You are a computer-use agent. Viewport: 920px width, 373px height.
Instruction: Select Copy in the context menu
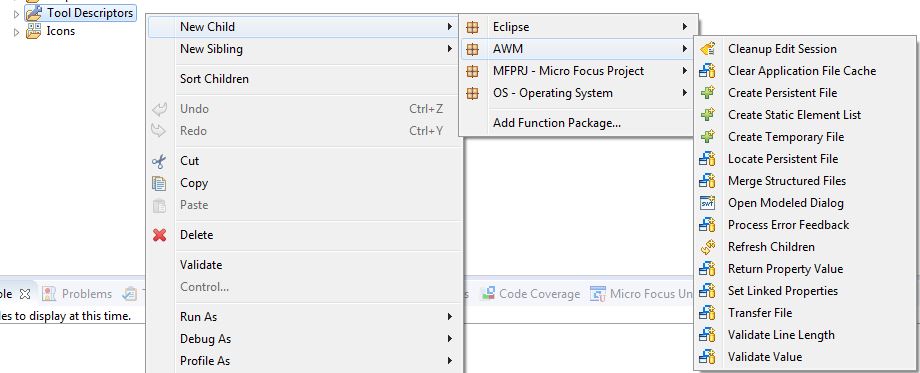point(304,183)
